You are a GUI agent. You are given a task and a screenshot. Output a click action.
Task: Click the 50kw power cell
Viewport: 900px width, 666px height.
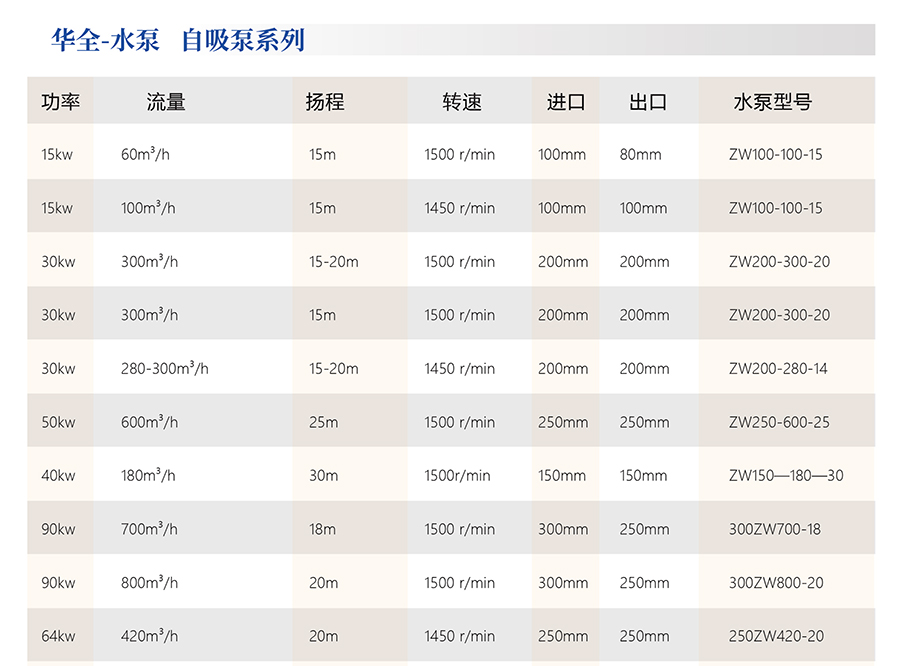(x=58, y=422)
